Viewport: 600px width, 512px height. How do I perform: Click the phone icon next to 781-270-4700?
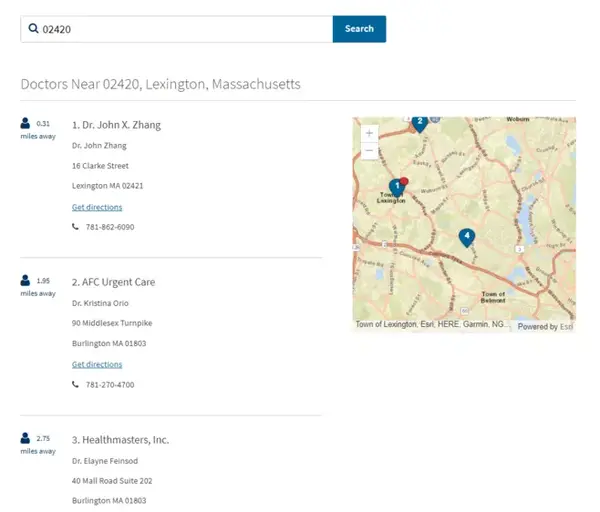[75, 384]
